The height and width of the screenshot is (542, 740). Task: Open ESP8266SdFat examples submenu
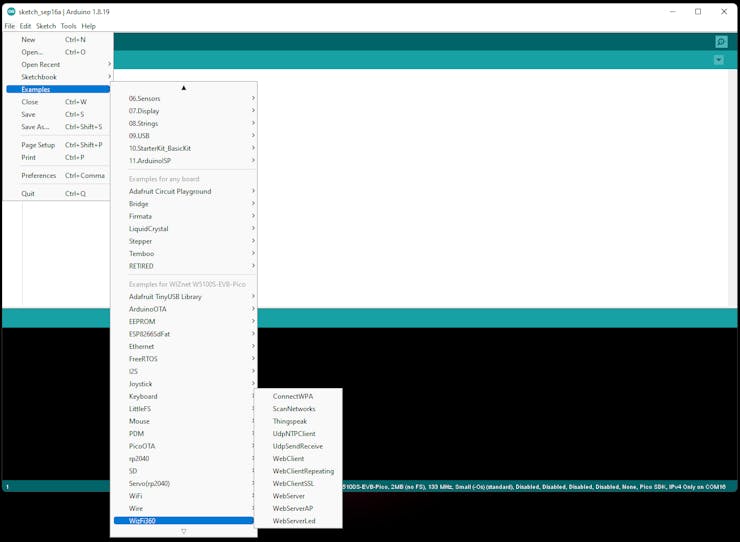(x=184, y=334)
